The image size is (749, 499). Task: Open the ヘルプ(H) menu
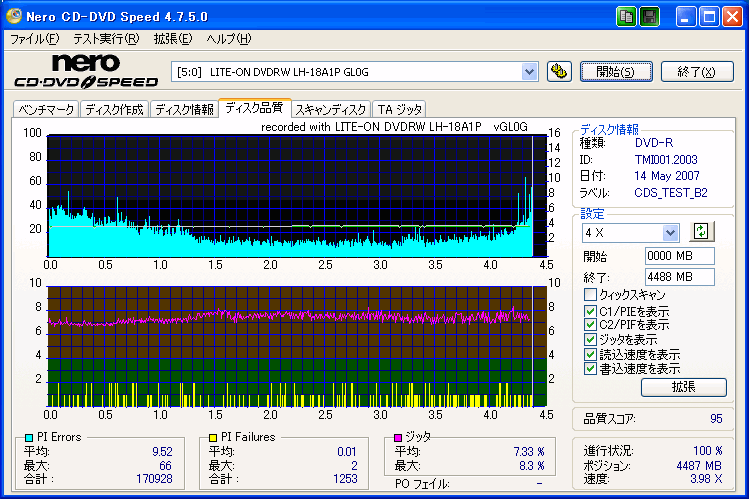click(228, 39)
